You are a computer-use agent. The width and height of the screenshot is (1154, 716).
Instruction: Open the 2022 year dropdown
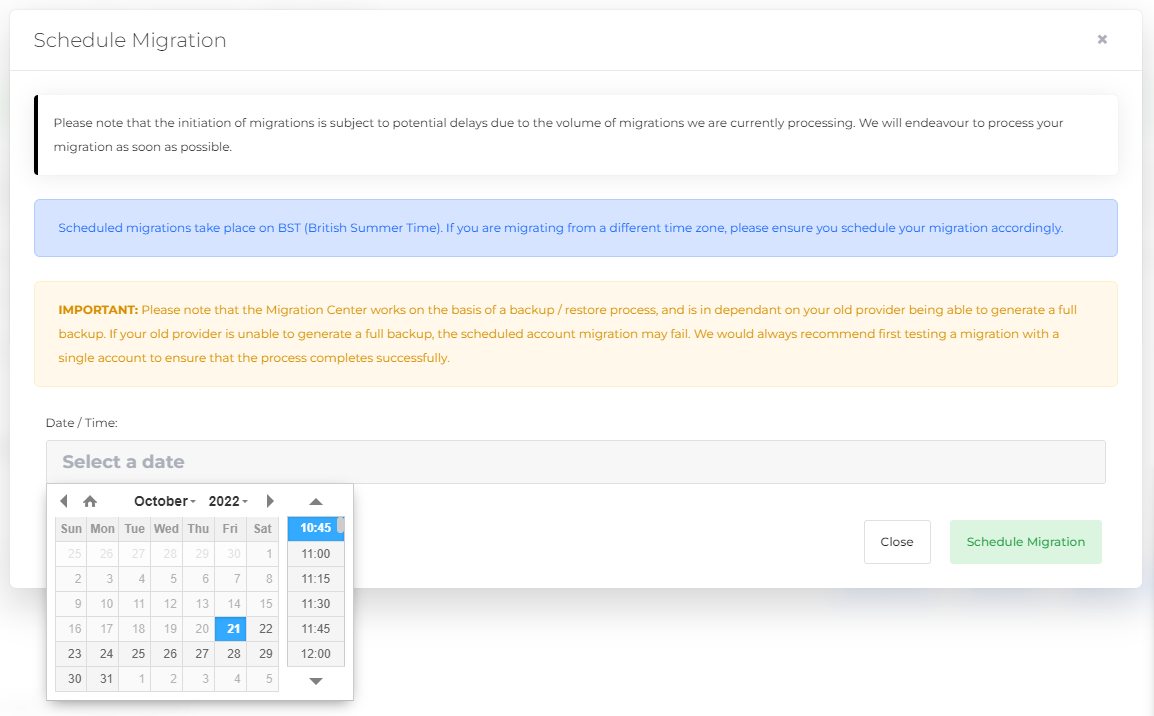pyautogui.click(x=227, y=501)
